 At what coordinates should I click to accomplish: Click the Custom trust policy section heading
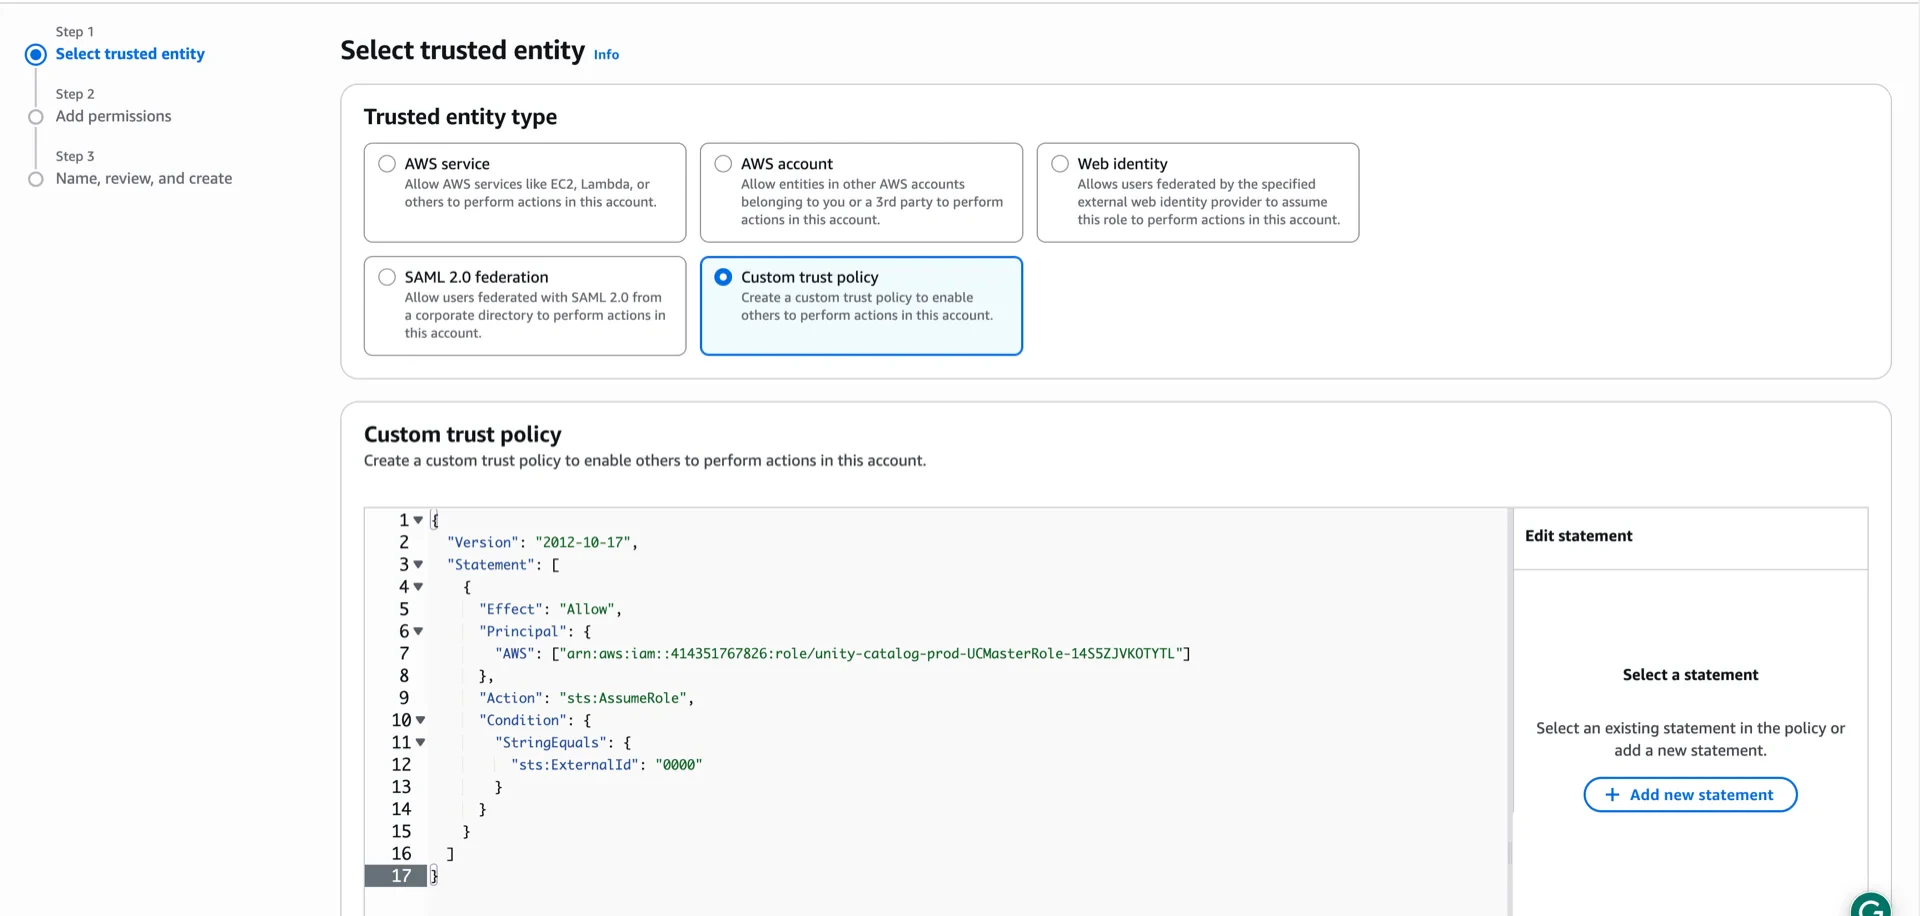(462, 434)
